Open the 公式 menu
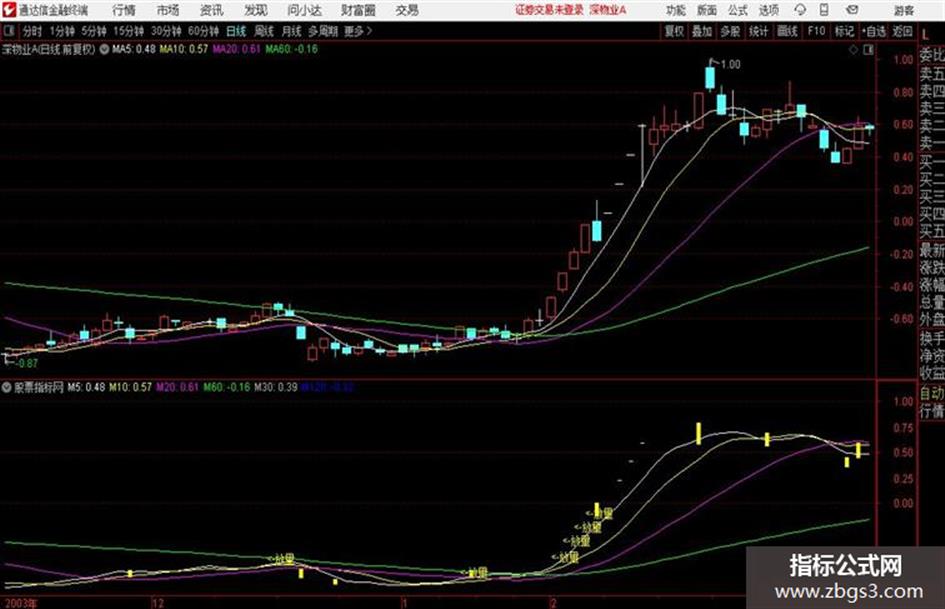Screen dimensions: 945x609 pos(738,10)
